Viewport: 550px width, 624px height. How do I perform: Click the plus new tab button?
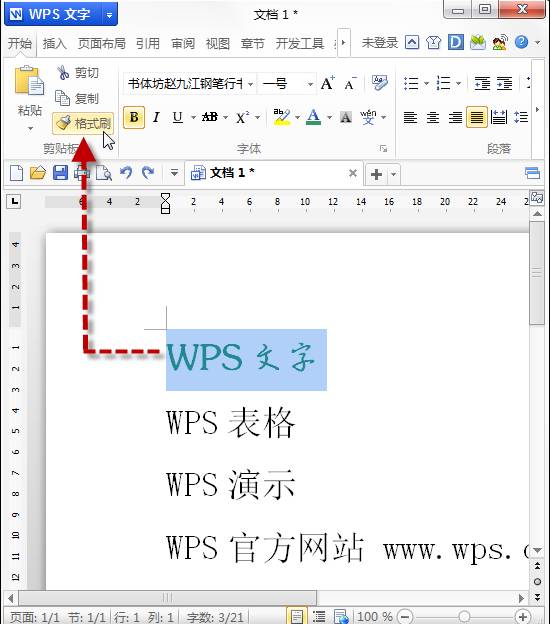[376, 174]
